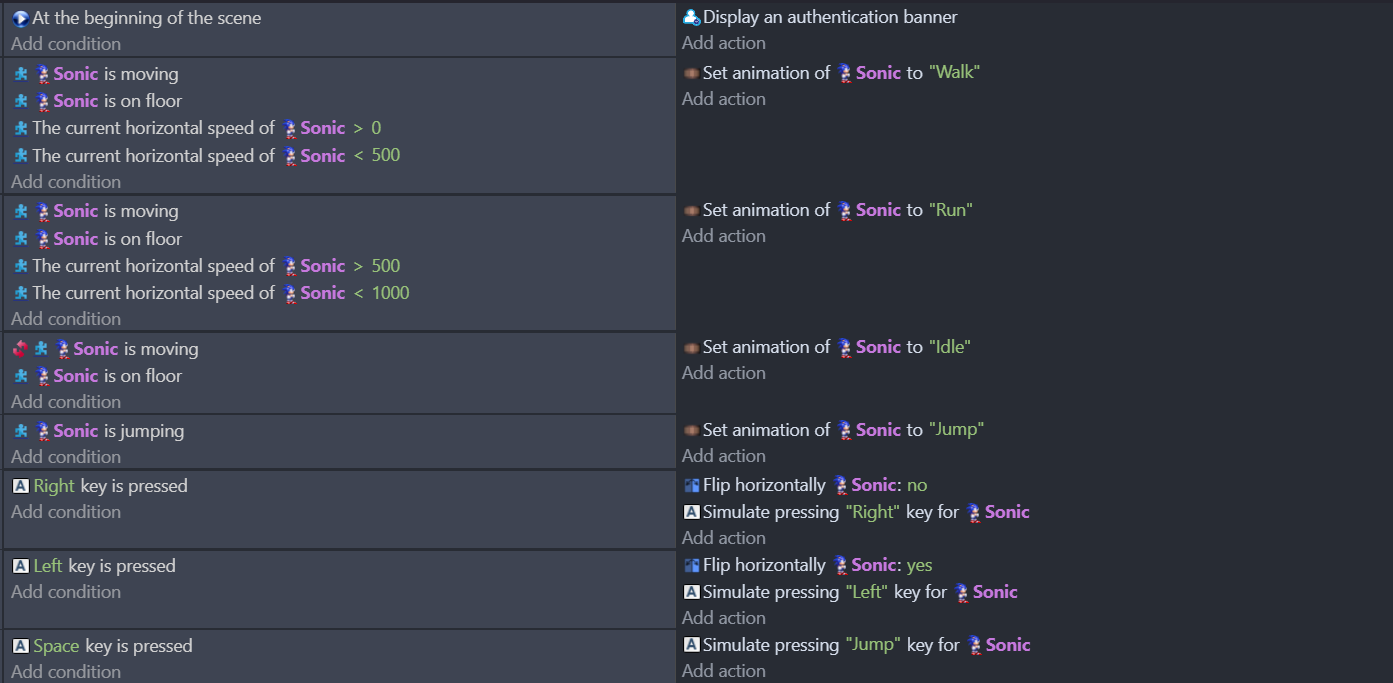Click the "Left" key name in the condition
1393x683 pixels.
tap(48, 566)
